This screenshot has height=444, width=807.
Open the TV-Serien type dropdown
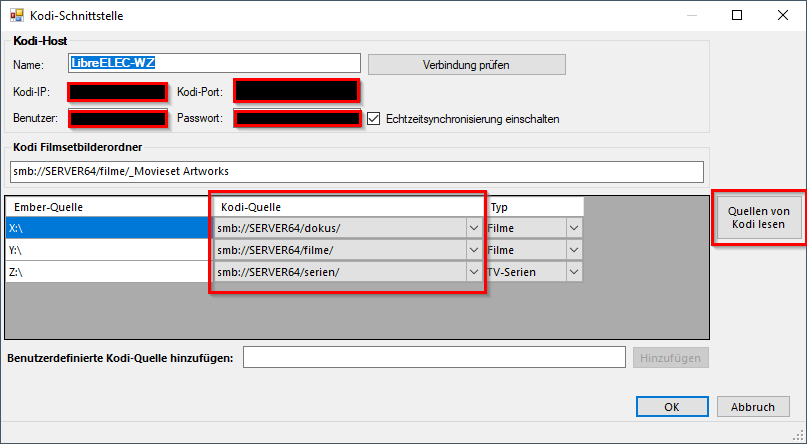coord(574,272)
